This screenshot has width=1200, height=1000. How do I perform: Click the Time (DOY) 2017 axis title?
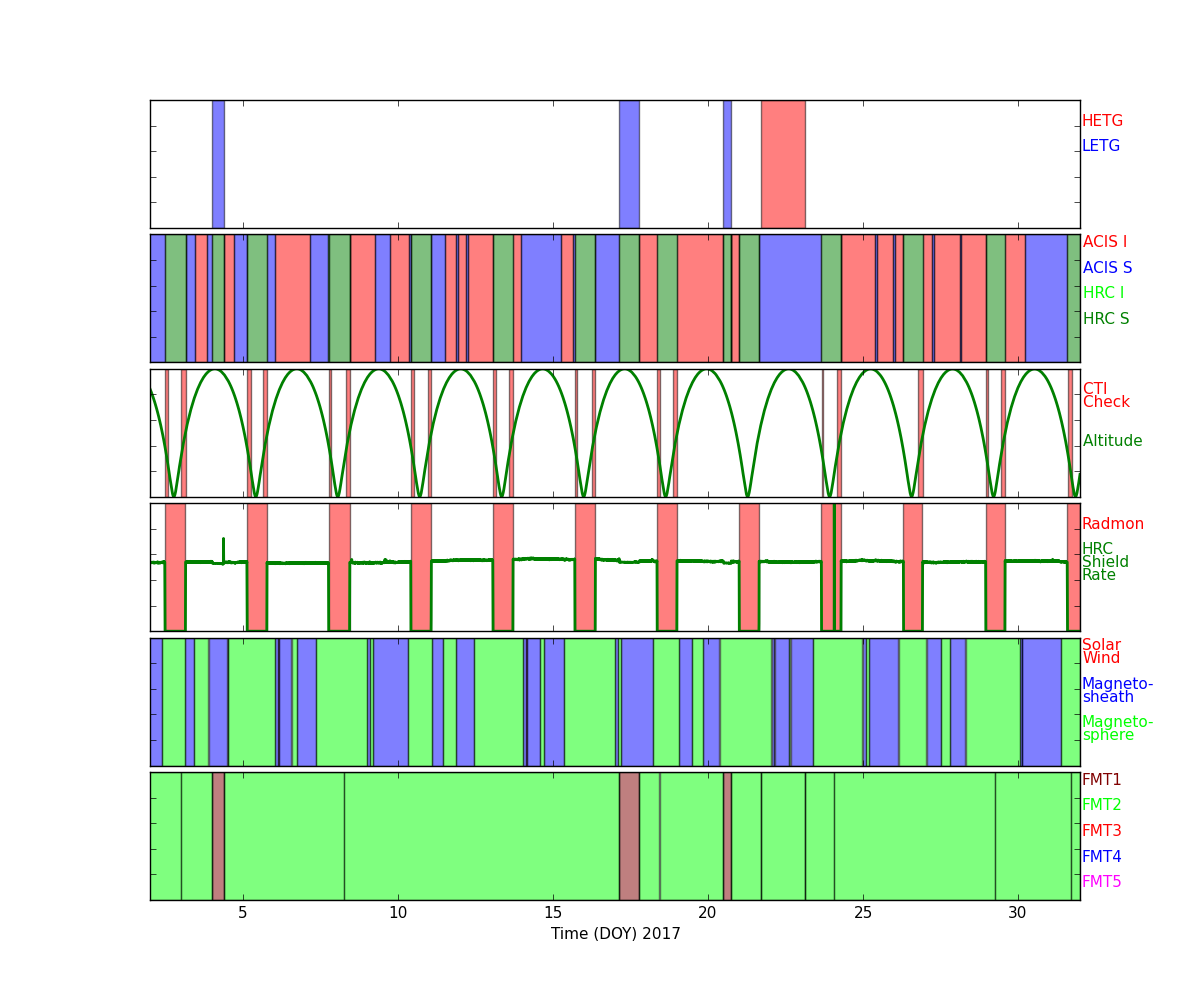[615, 934]
